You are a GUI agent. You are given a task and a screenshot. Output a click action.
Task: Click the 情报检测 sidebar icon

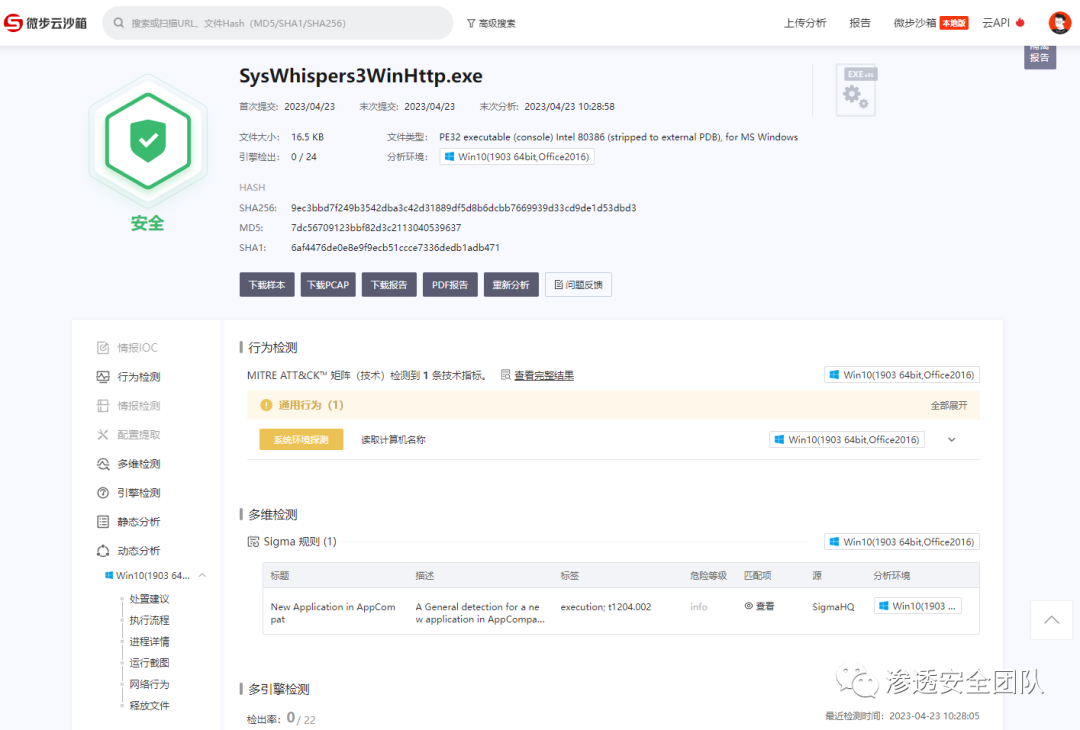[x=103, y=406]
